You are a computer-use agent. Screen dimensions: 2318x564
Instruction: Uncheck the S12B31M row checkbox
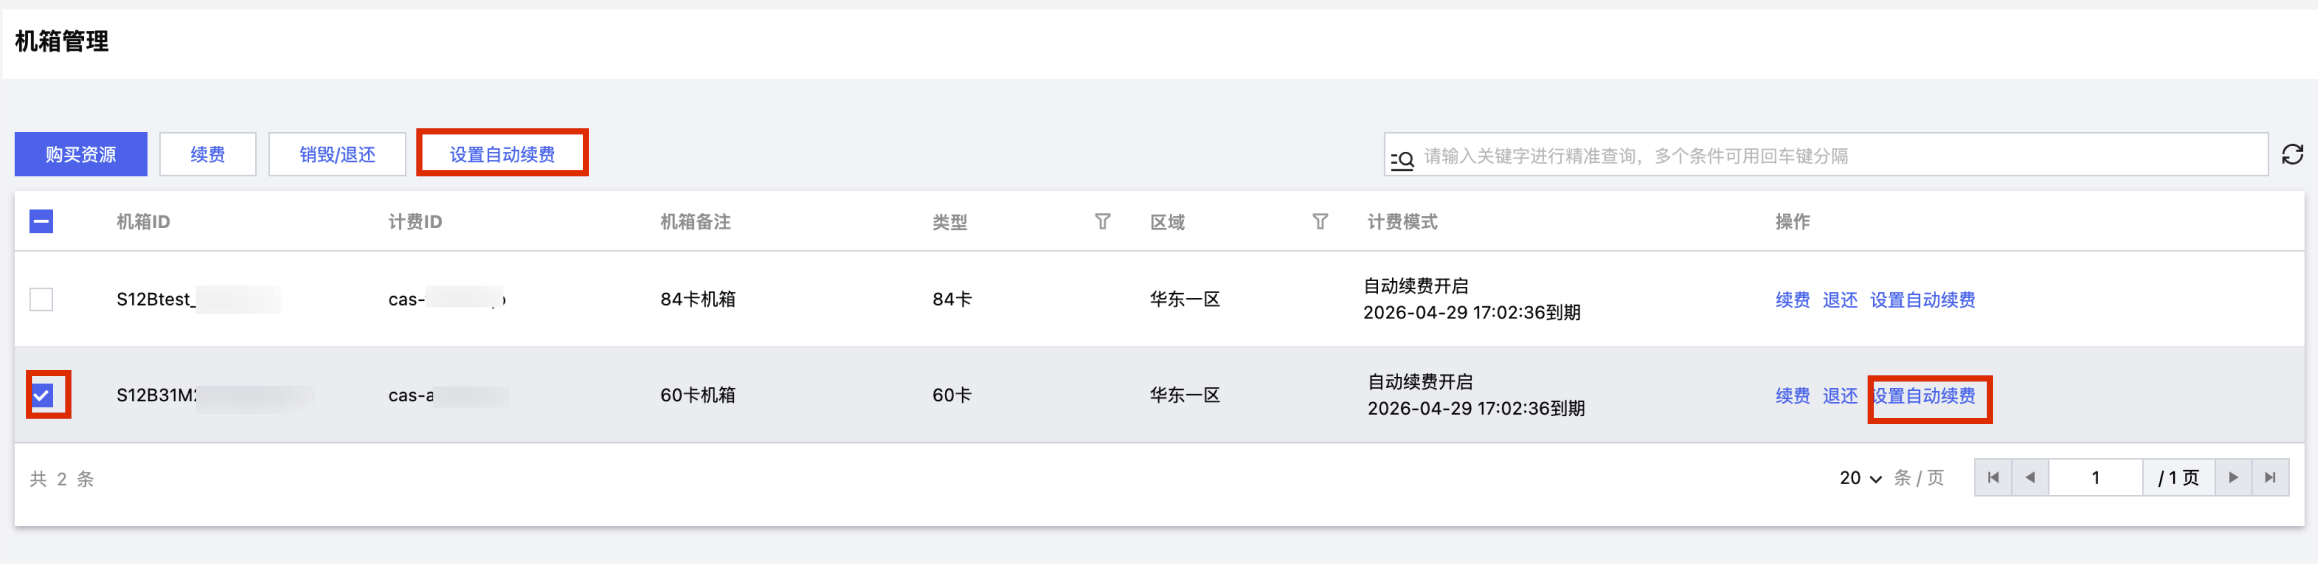click(42, 395)
